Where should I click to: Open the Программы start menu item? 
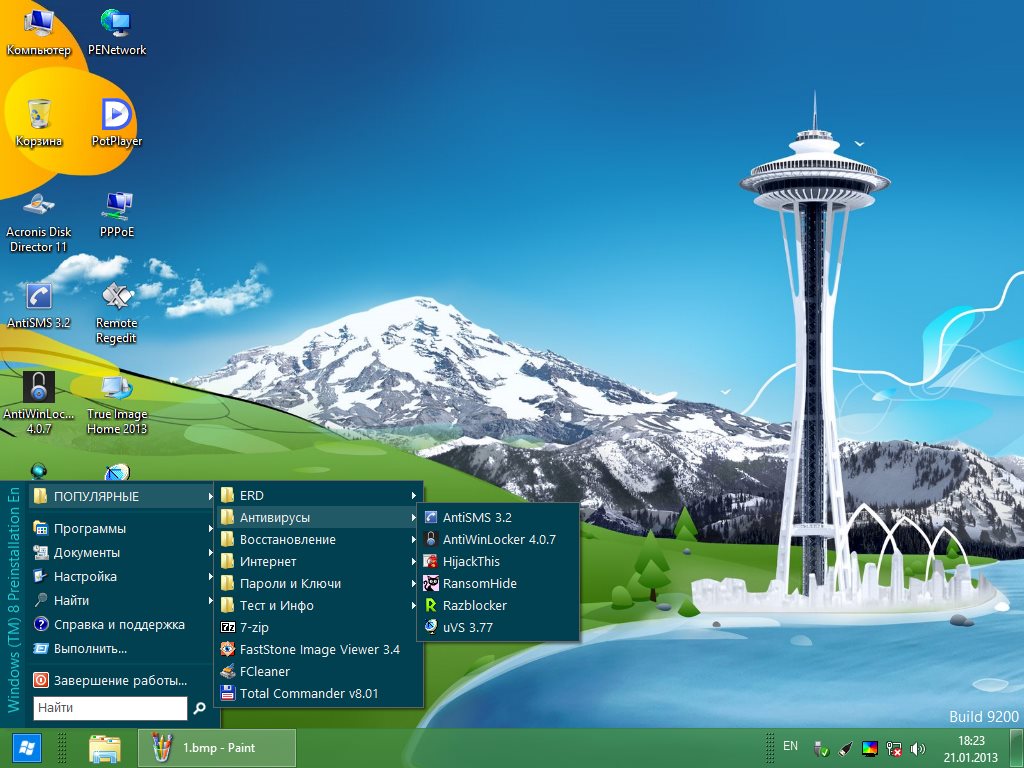point(123,528)
